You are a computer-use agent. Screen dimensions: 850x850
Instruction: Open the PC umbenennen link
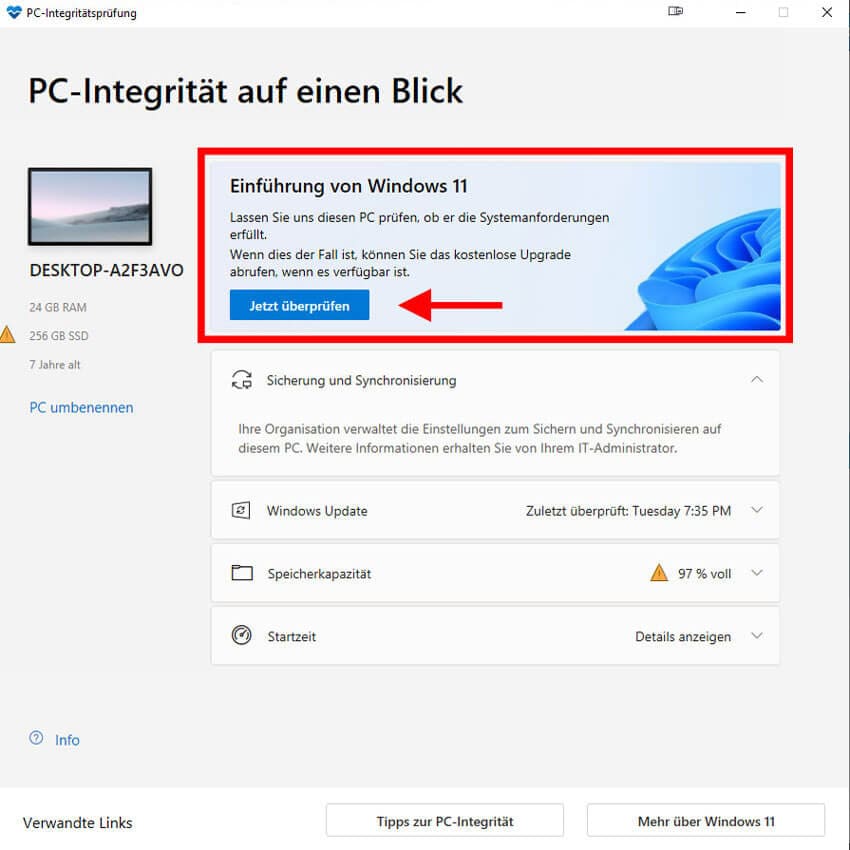click(x=81, y=408)
